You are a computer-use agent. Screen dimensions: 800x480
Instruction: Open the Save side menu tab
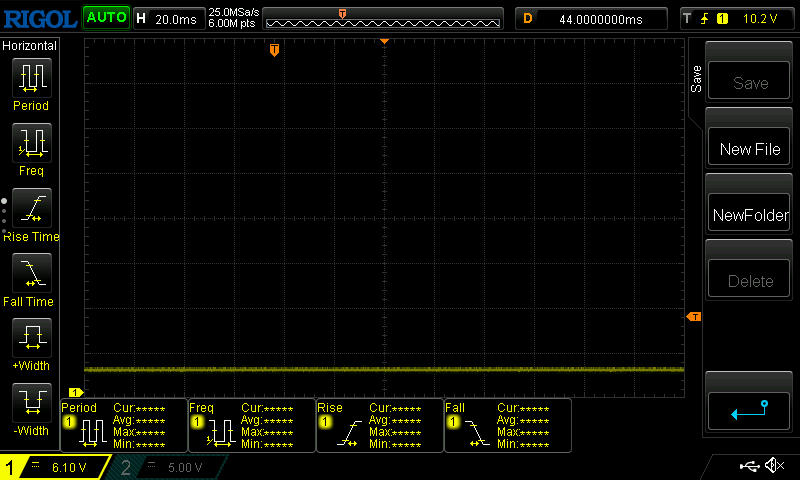point(697,80)
